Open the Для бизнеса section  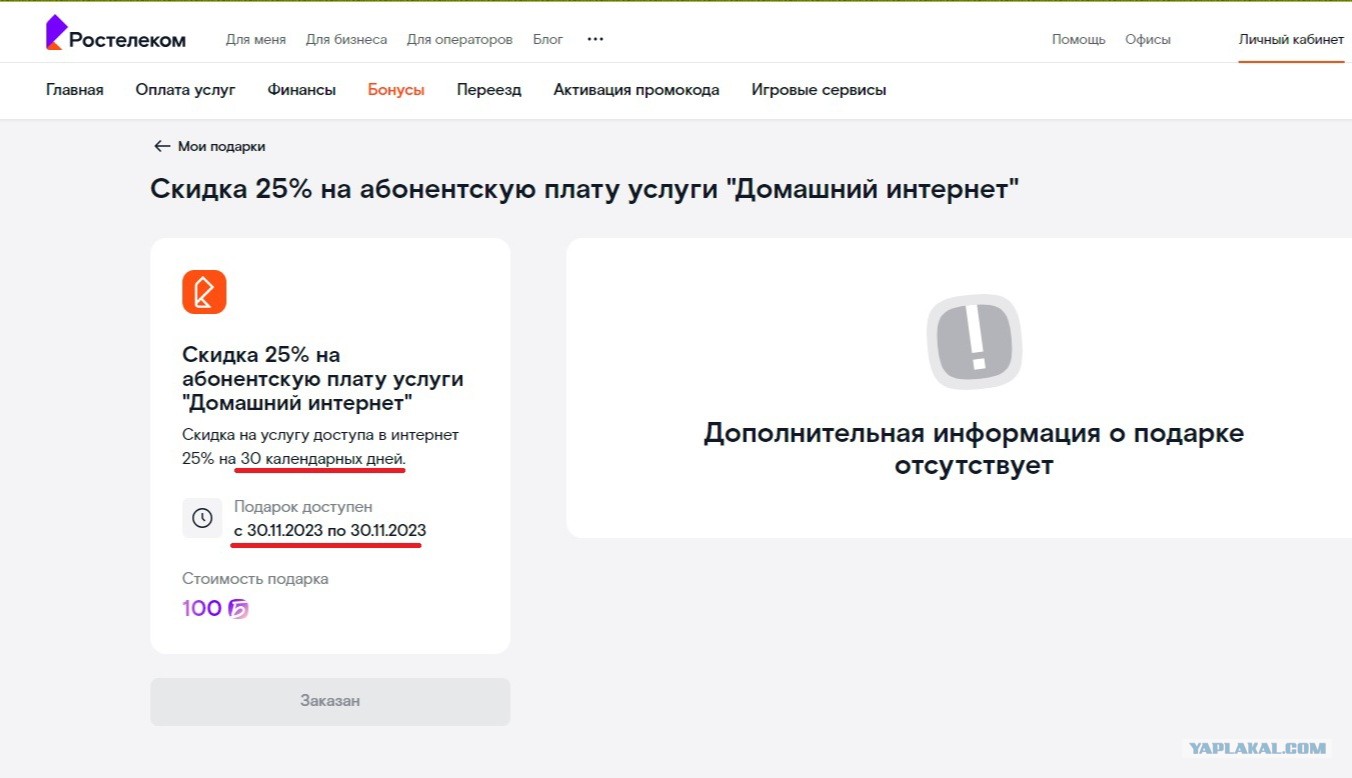346,40
